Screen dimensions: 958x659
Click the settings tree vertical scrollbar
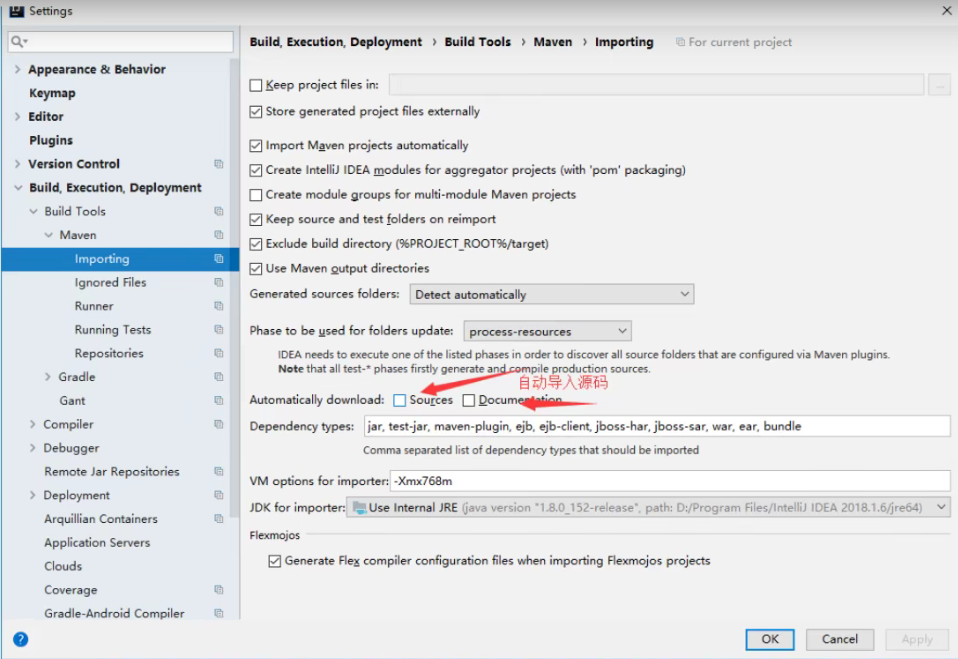point(233,287)
